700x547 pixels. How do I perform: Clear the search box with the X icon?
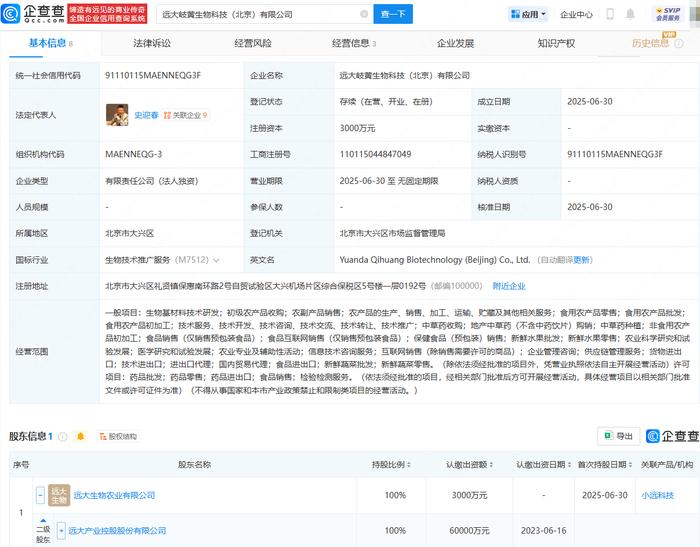click(364, 14)
